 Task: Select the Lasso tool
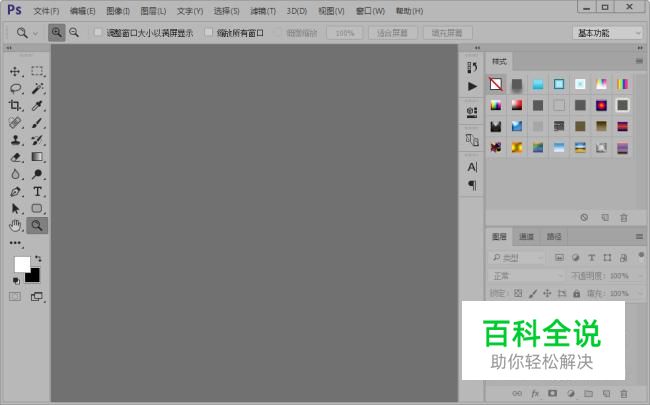[15, 88]
